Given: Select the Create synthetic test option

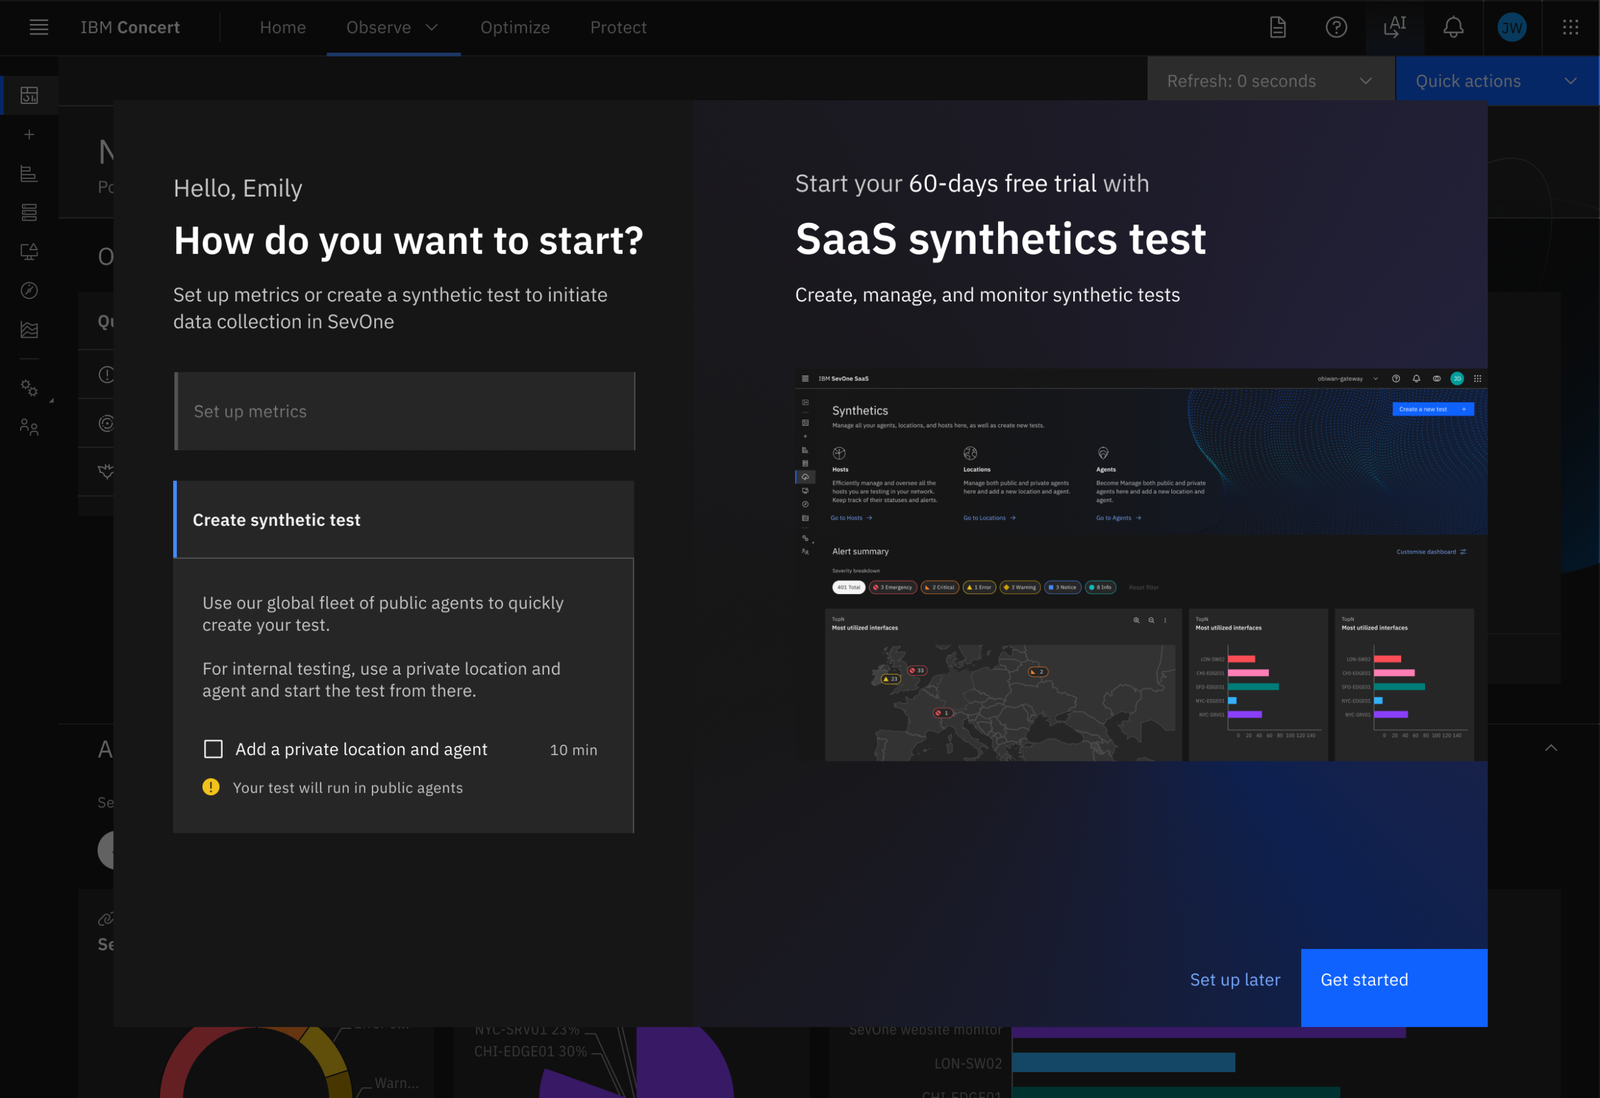Looking at the screenshot, I should click(404, 520).
